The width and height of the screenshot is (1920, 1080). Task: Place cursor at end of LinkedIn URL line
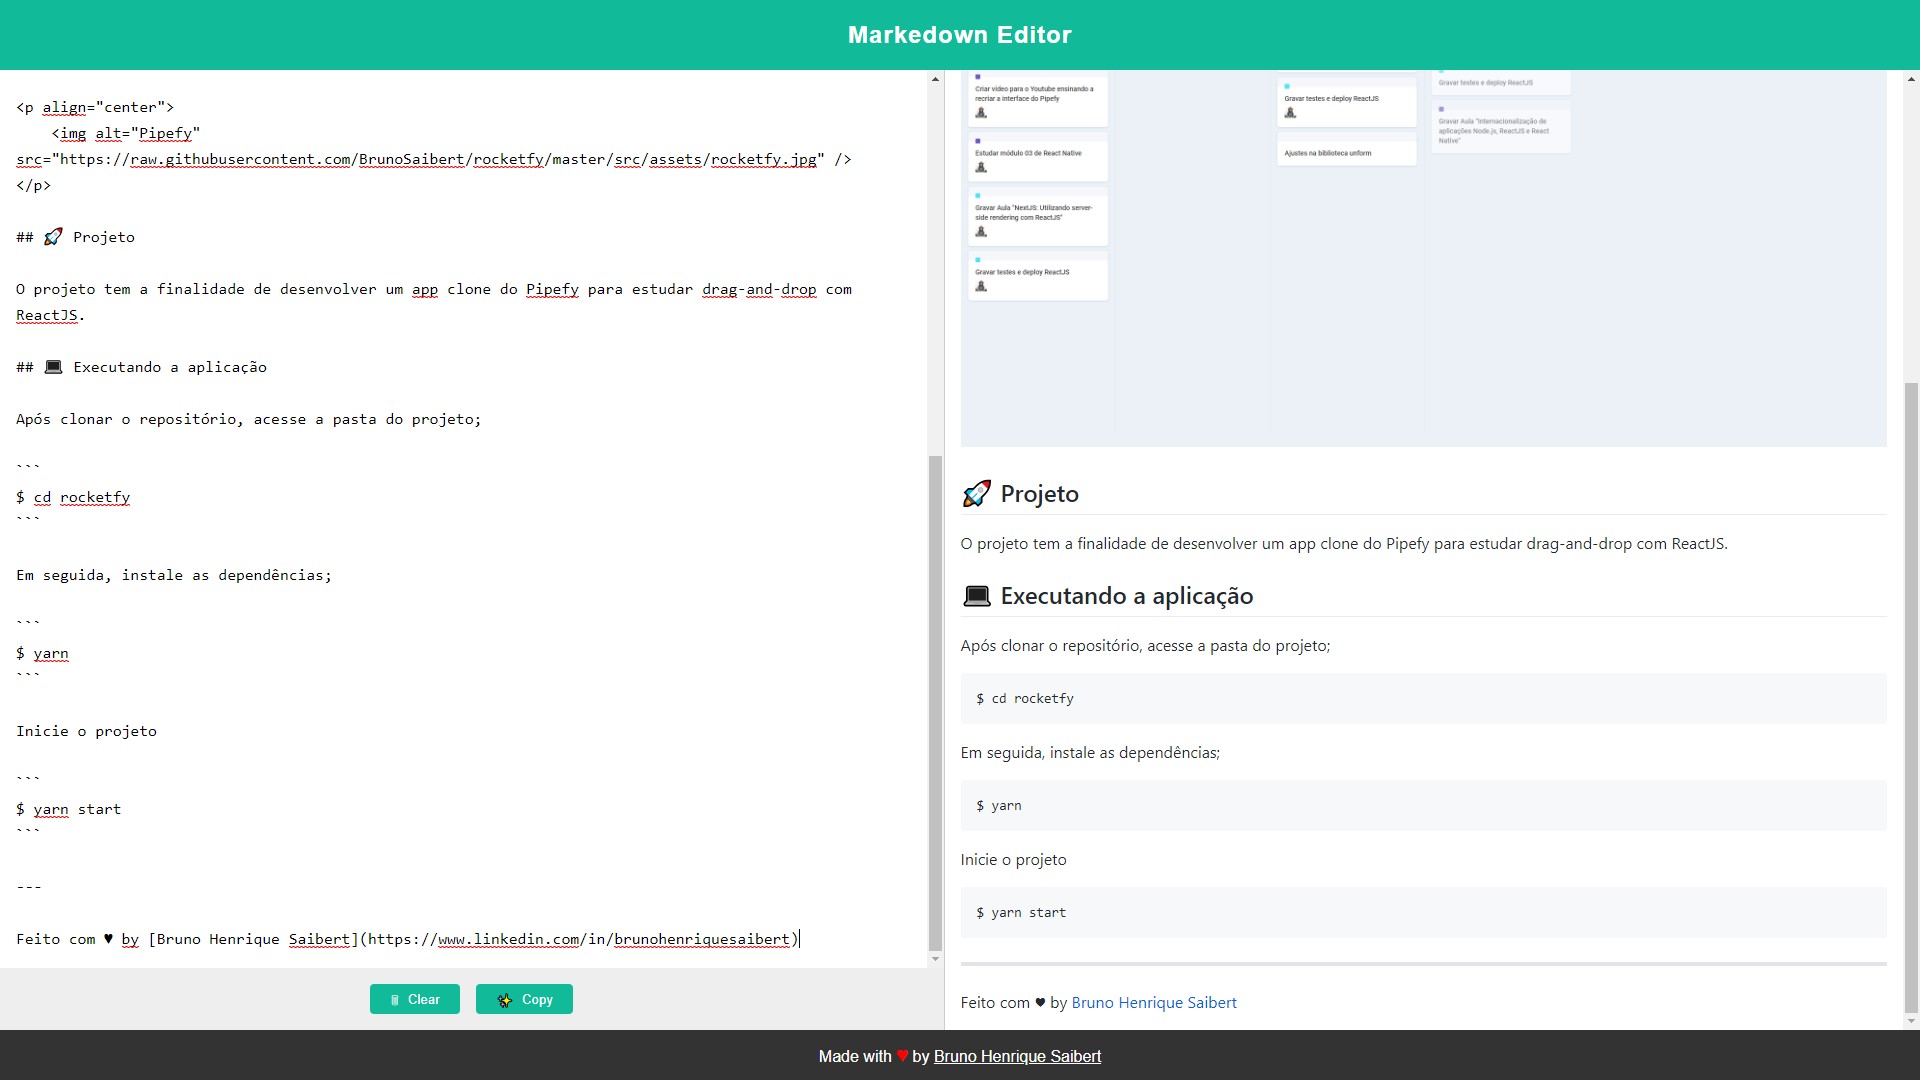click(799, 939)
